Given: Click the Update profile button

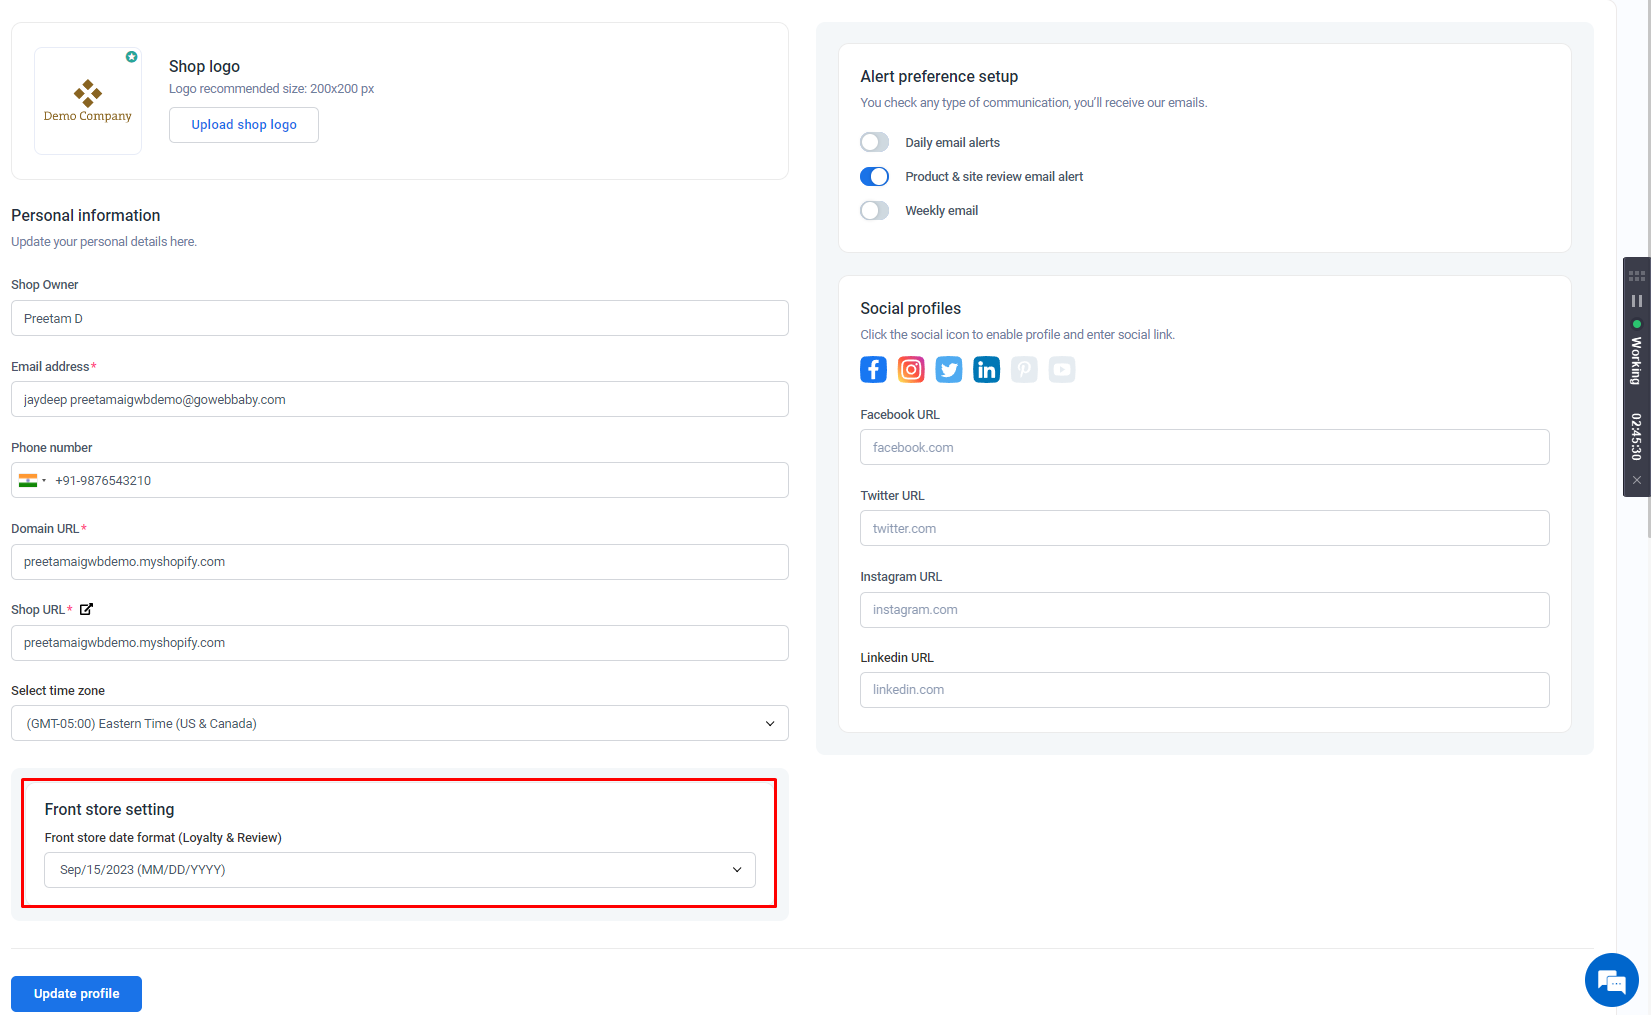Looking at the screenshot, I should (76, 994).
